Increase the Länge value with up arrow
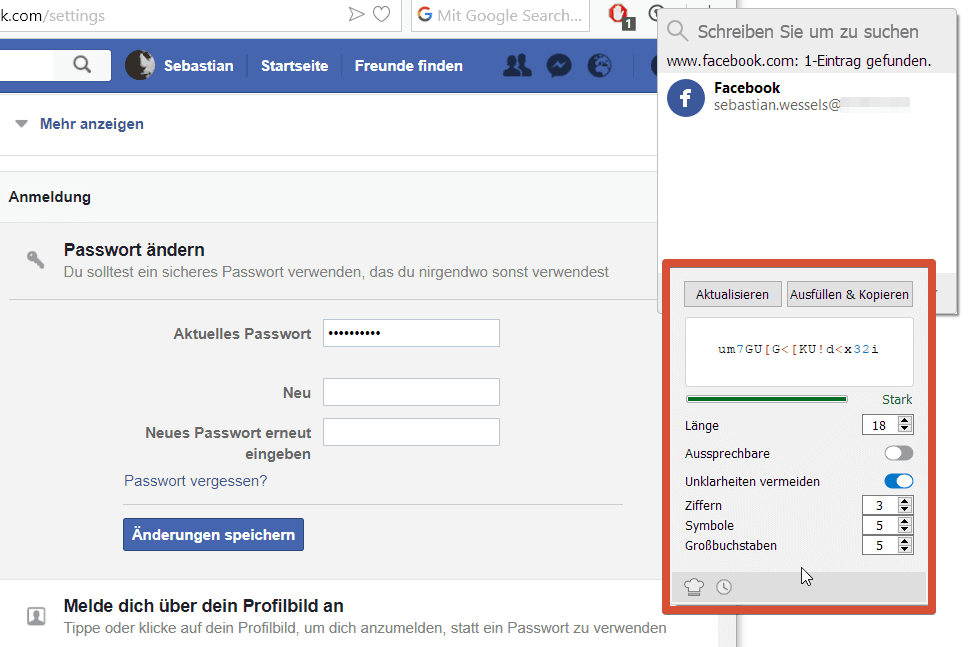 pos(905,420)
